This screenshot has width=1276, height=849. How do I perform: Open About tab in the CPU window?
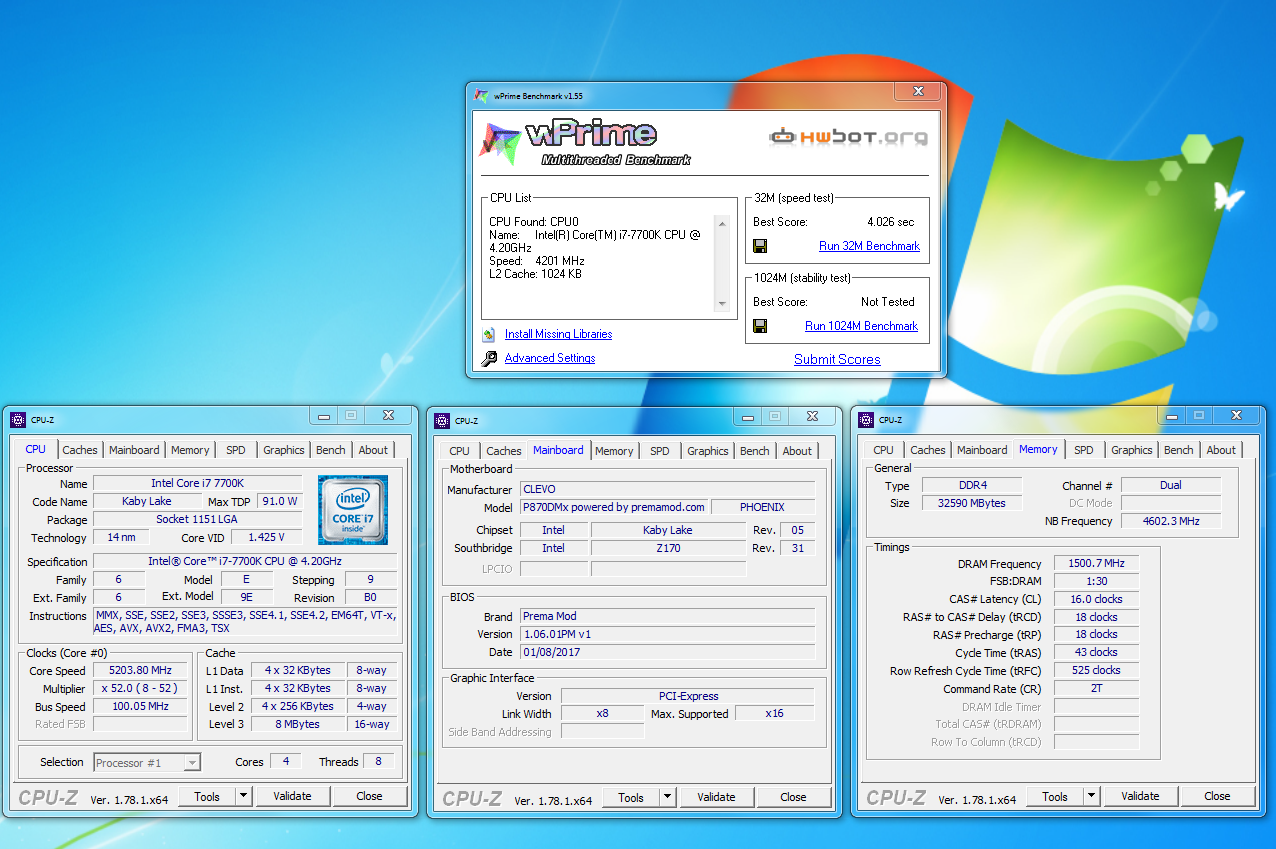click(373, 450)
